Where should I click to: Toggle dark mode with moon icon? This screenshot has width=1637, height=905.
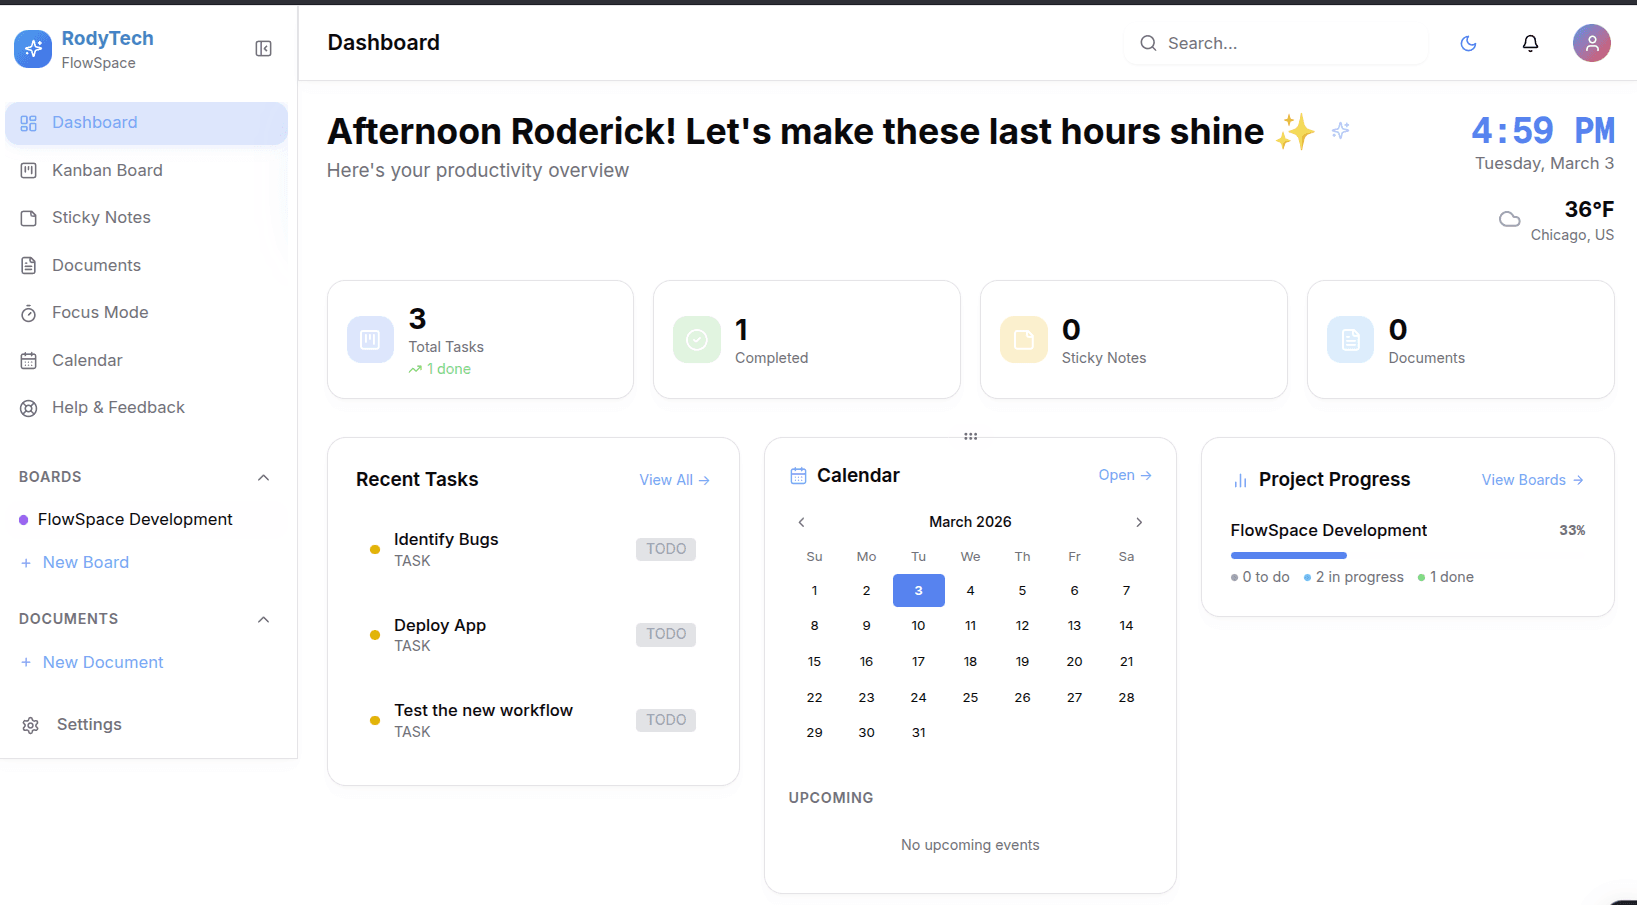(x=1468, y=43)
